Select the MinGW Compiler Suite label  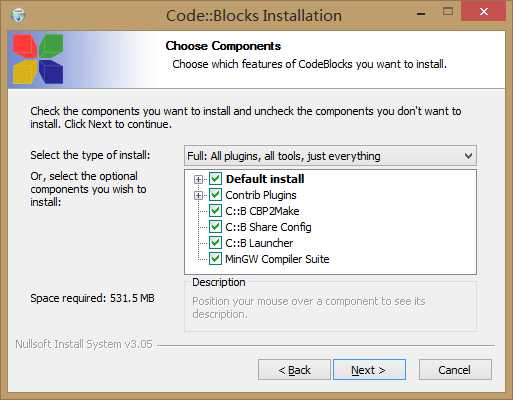pyautogui.click(x=277, y=259)
